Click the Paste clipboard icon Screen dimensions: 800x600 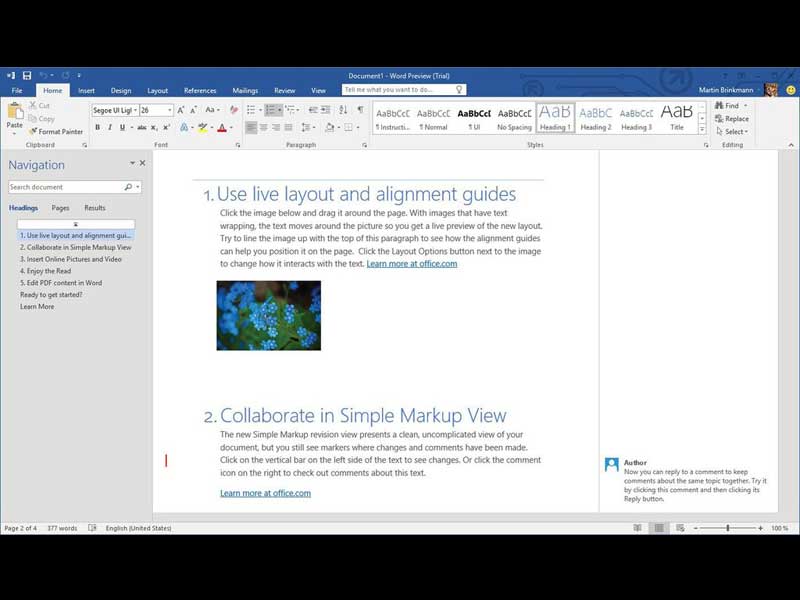click(x=14, y=113)
